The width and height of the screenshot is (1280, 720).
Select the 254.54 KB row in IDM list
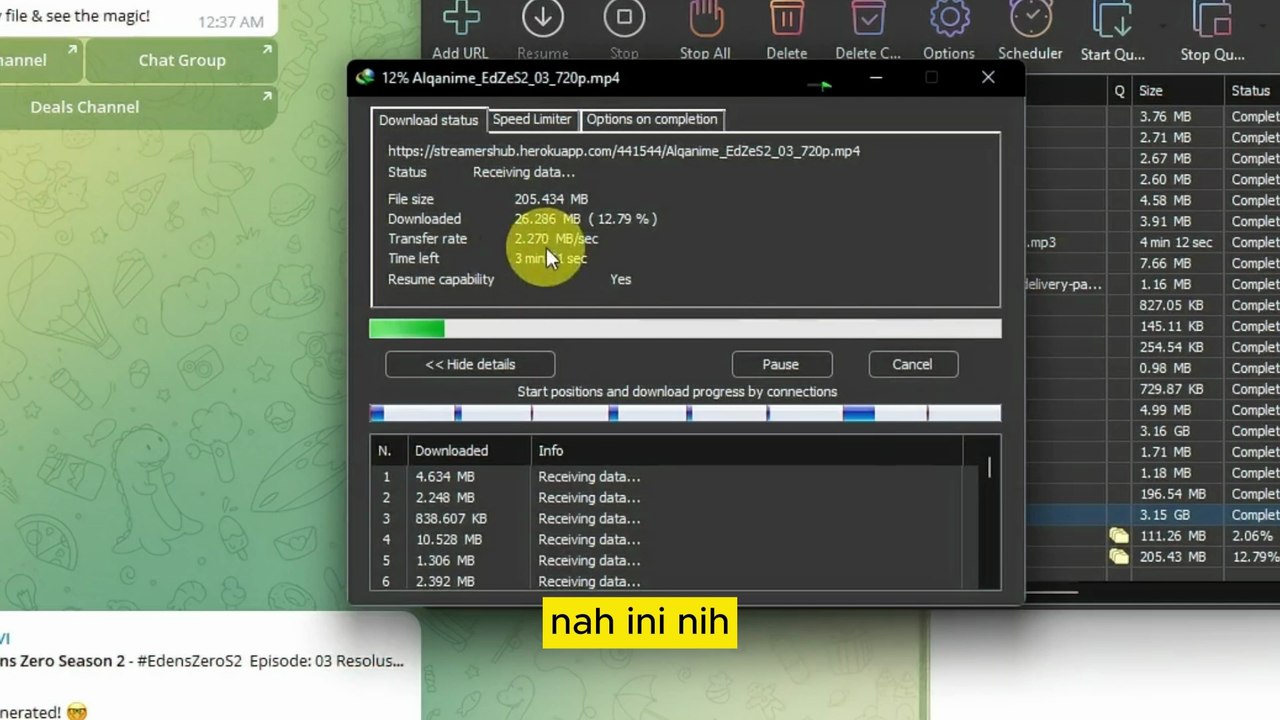tap(1154, 348)
